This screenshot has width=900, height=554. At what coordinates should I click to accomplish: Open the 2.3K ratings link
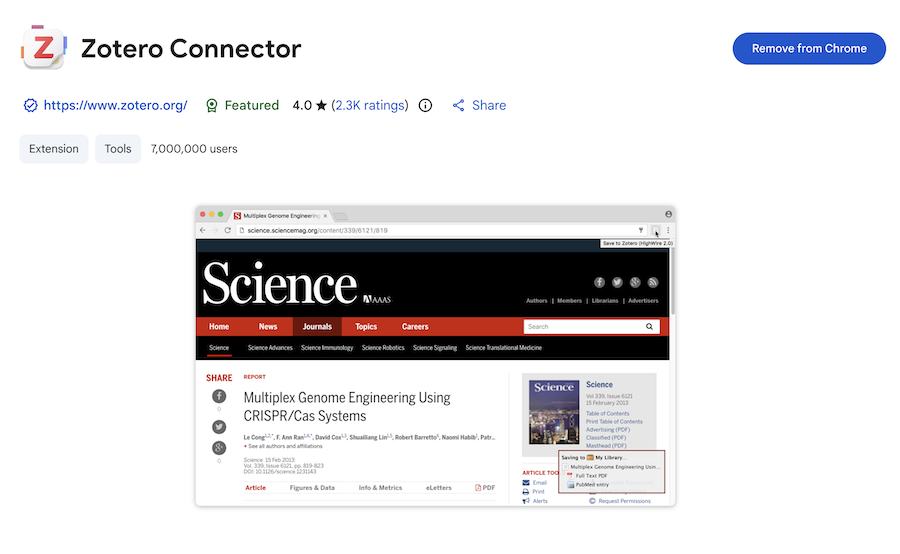click(x=370, y=105)
